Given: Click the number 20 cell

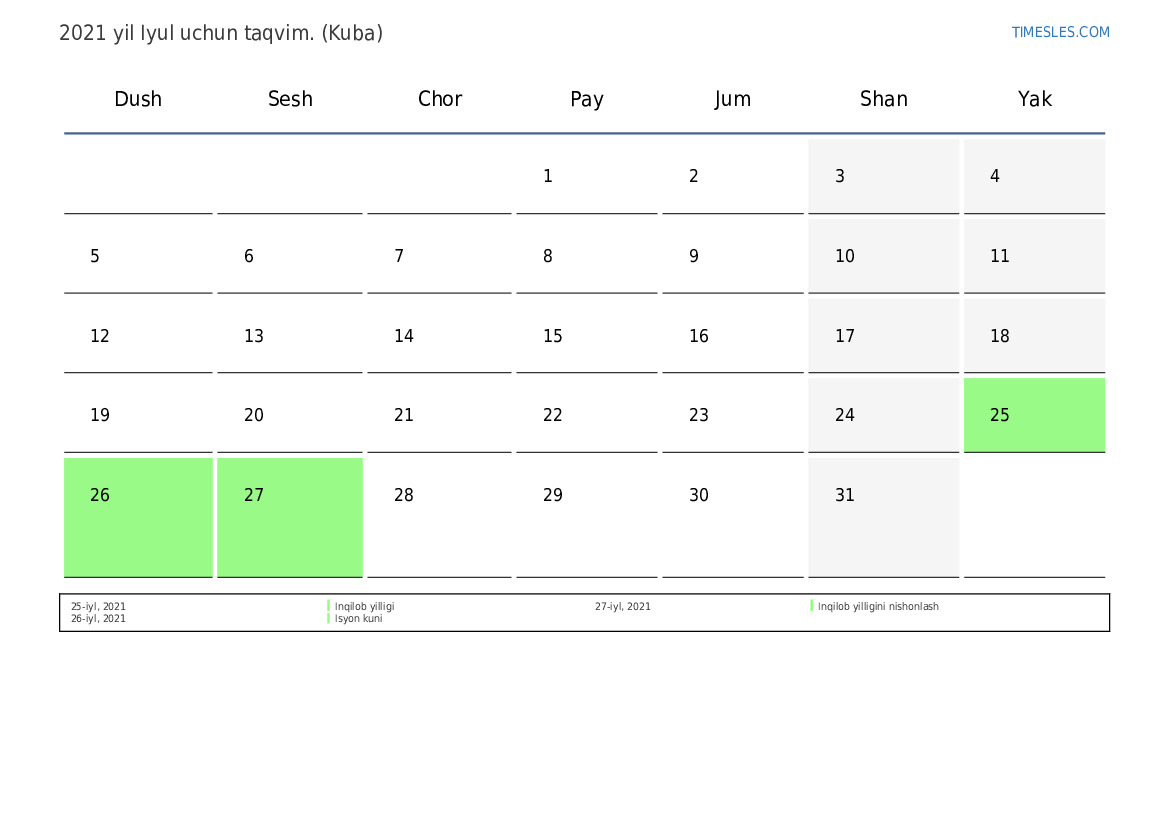Looking at the screenshot, I should pyautogui.click(x=290, y=415).
